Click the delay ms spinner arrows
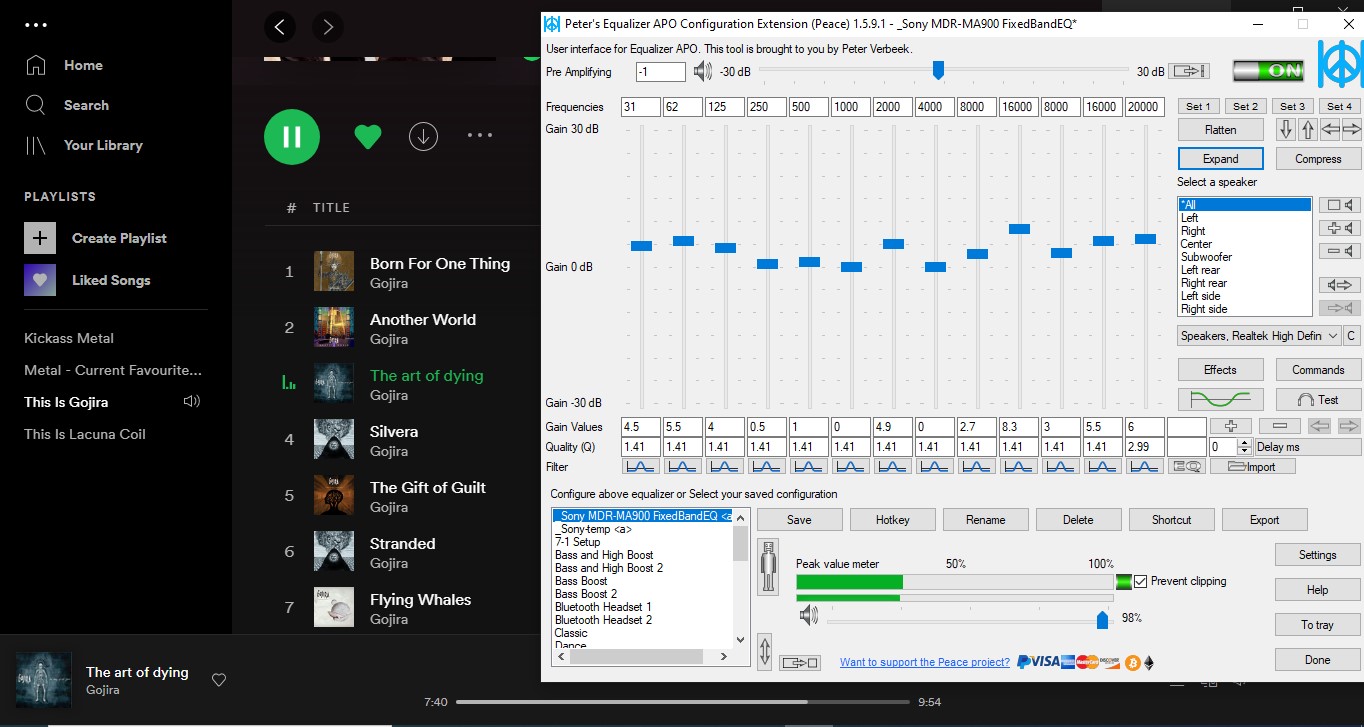 pyautogui.click(x=1245, y=447)
